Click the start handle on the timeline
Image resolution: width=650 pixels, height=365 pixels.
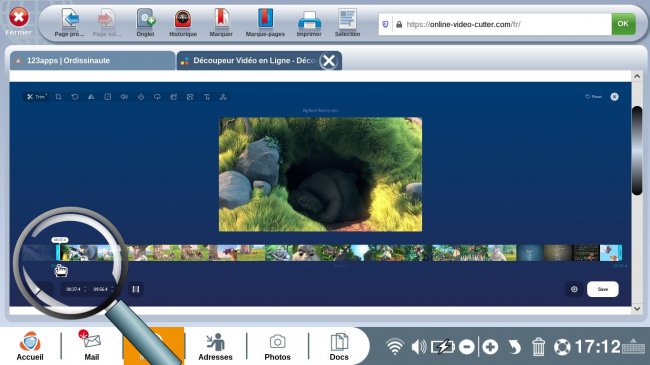coord(58,253)
